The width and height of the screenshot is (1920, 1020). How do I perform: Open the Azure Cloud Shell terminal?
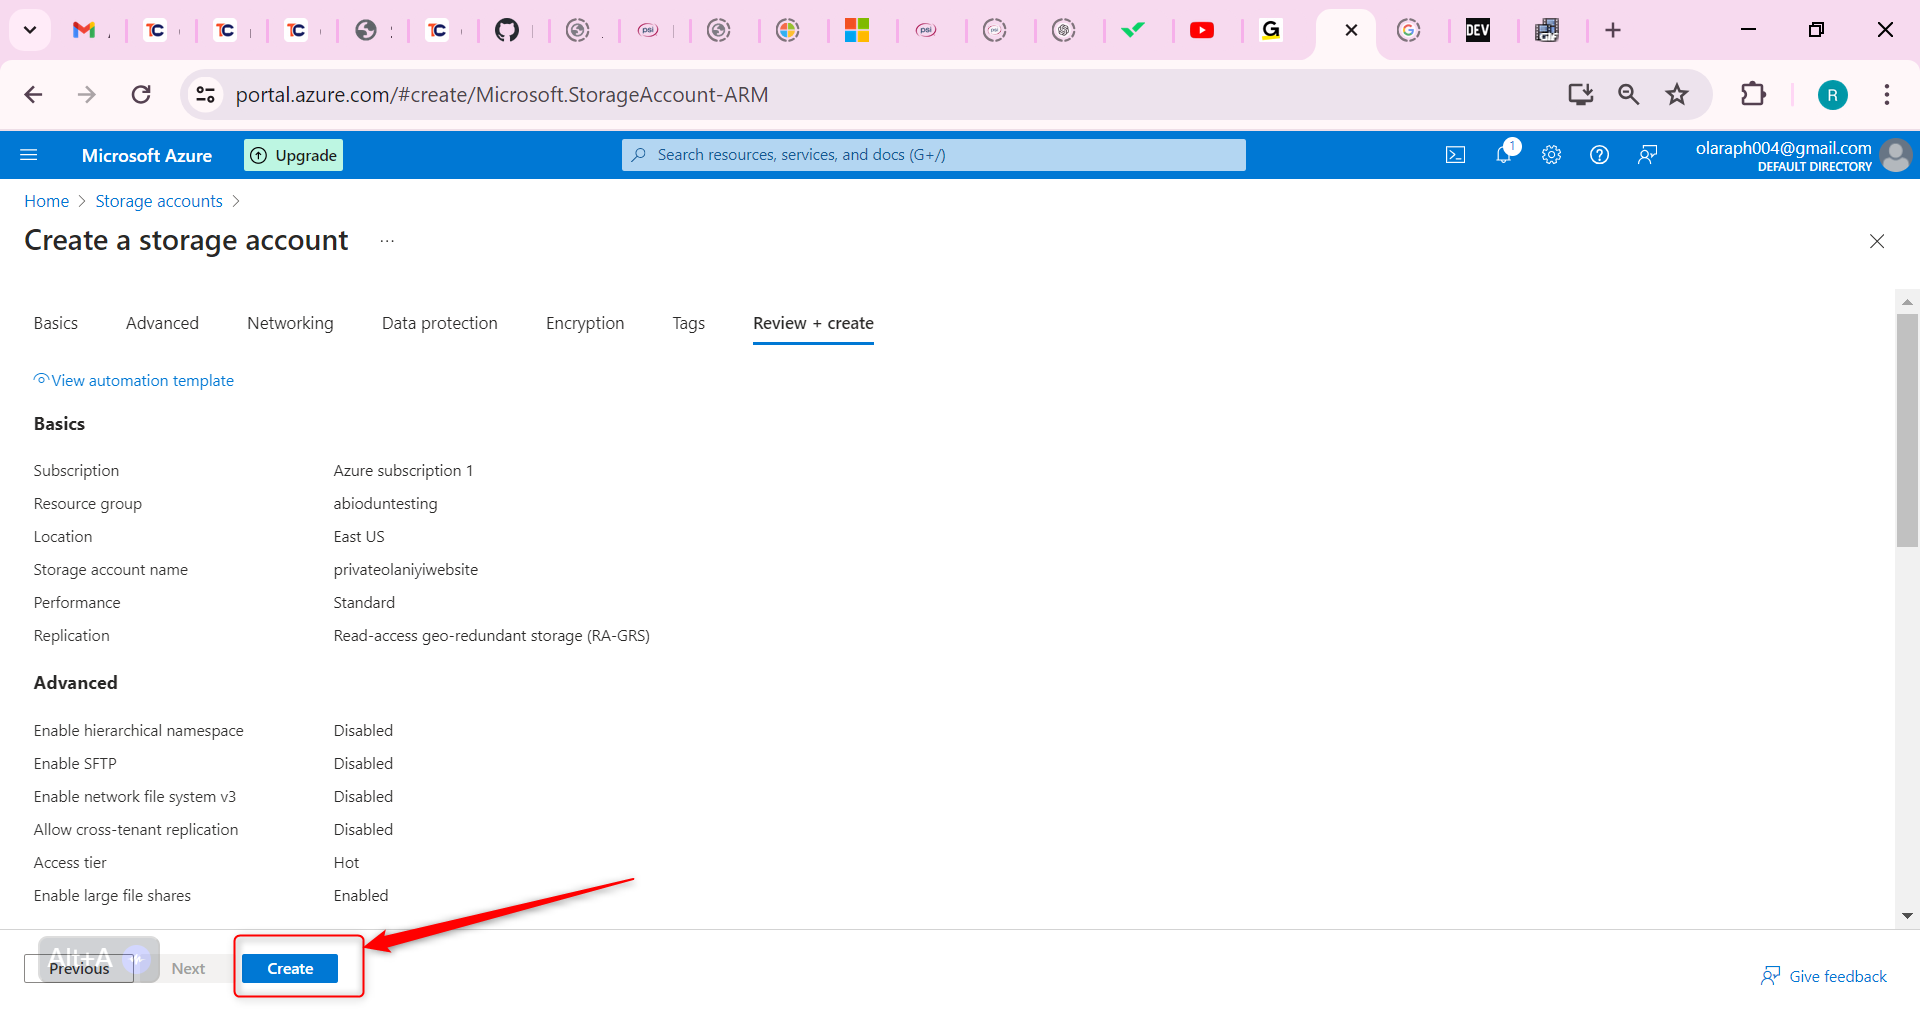pyautogui.click(x=1455, y=154)
